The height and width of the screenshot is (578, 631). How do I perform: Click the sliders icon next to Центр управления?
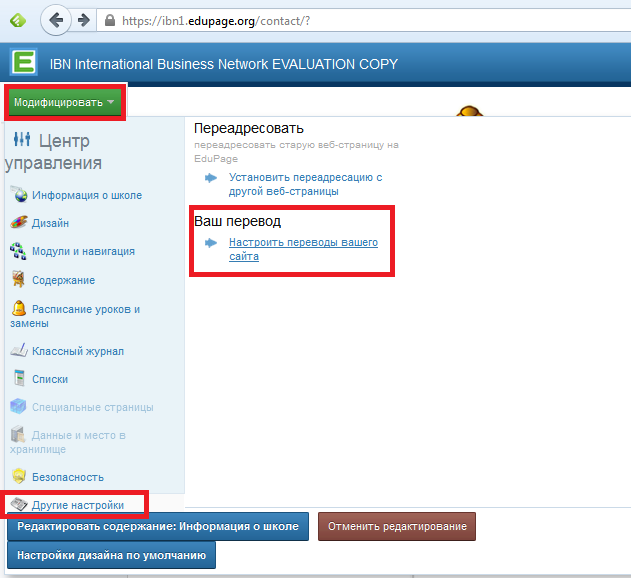coord(22,139)
